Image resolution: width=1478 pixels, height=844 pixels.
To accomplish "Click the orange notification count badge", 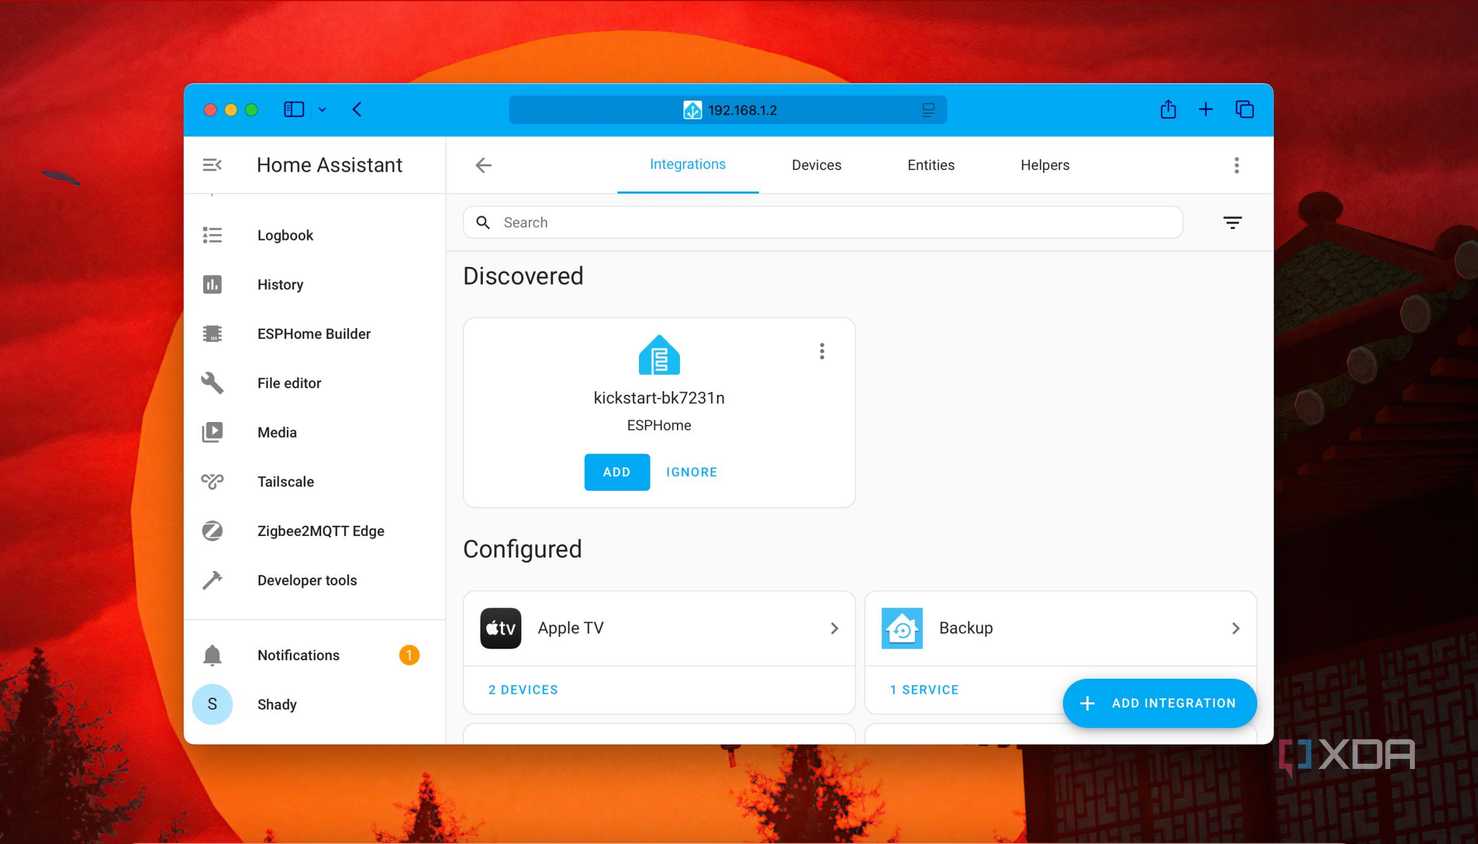I will click(409, 655).
